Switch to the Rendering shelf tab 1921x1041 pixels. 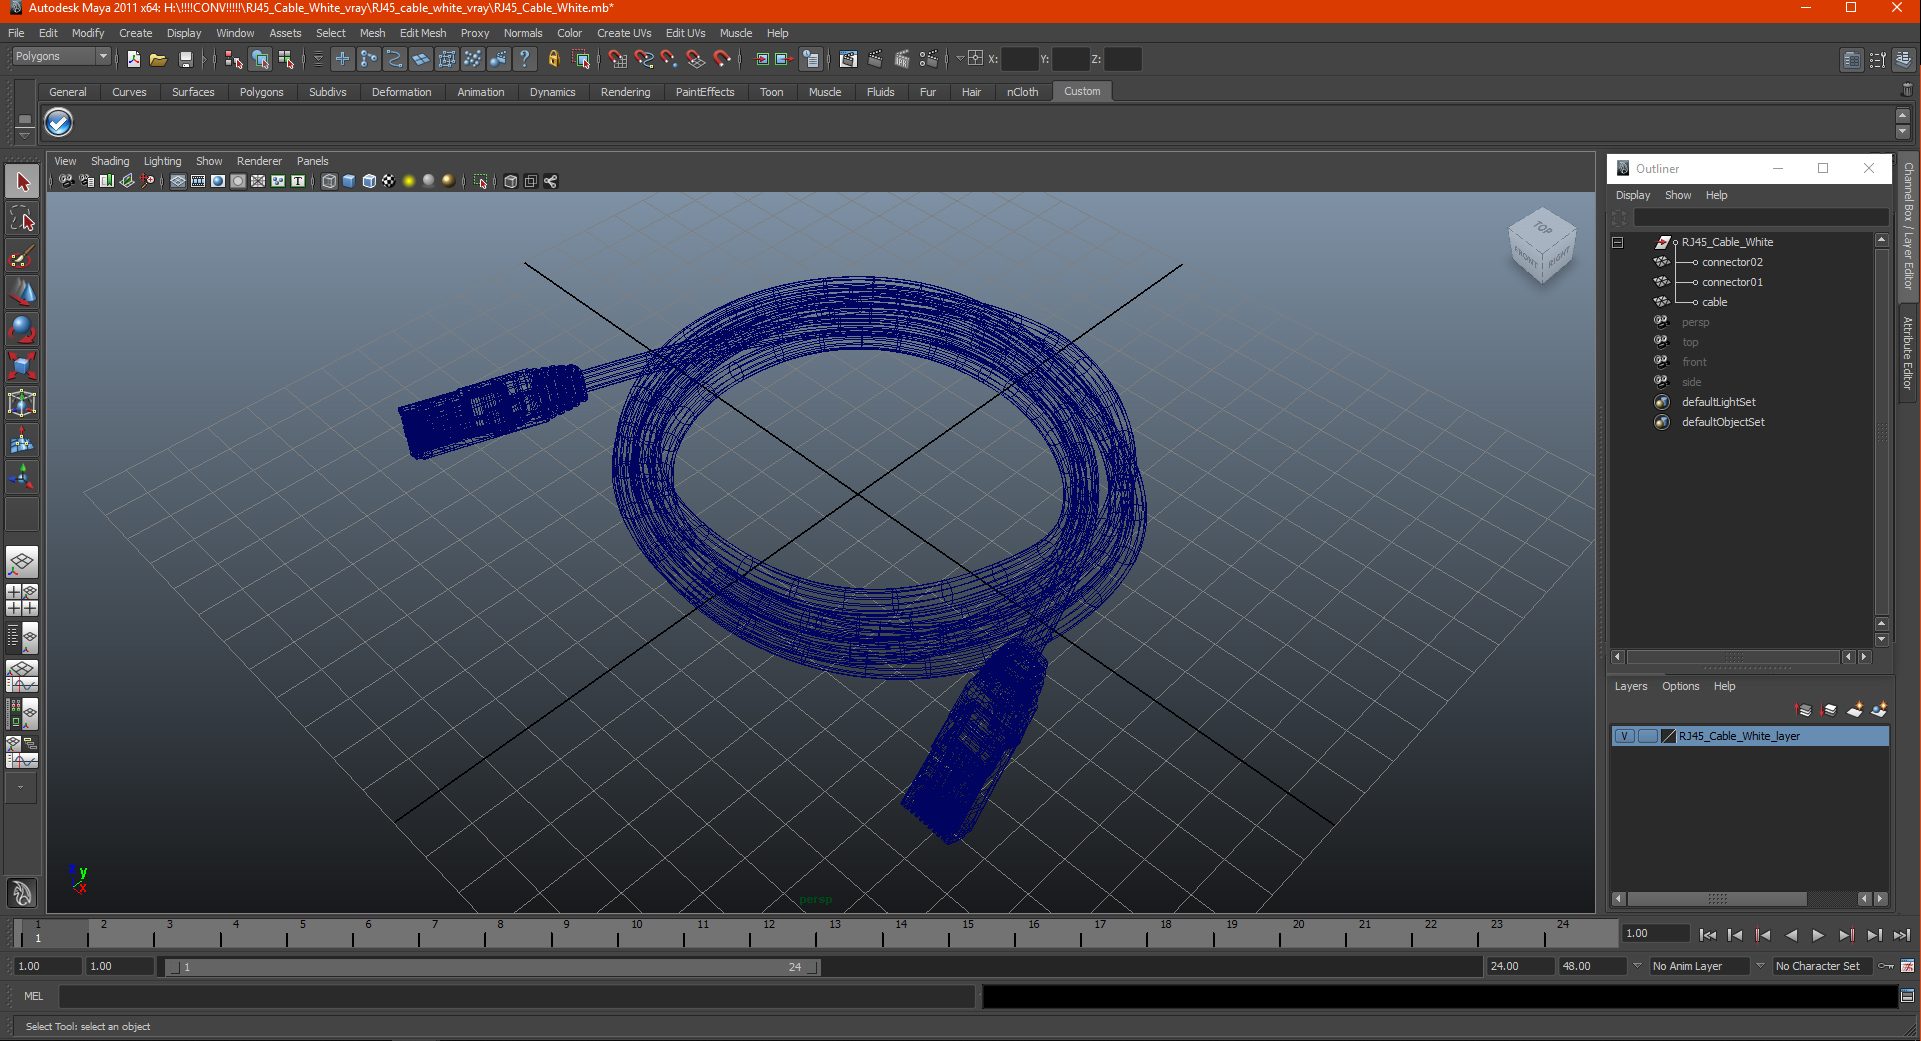(625, 92)
